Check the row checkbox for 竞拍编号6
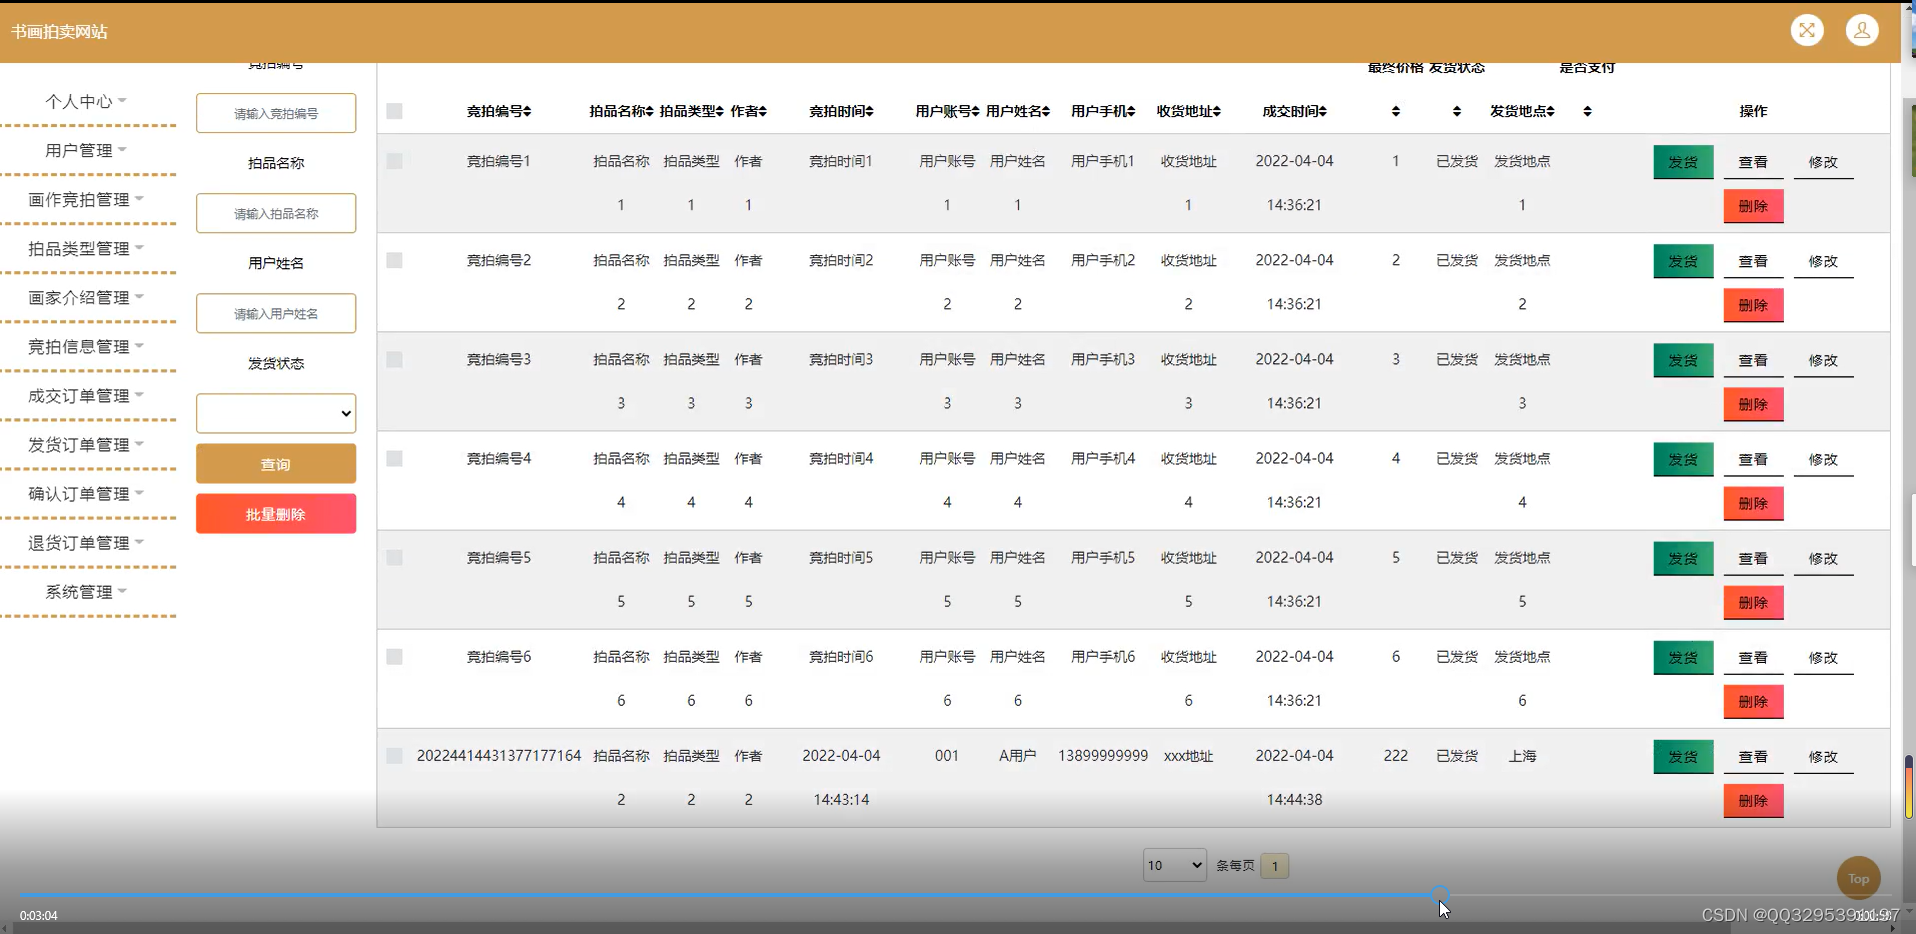Screen dimensions: 1916x934 [395, 657]
